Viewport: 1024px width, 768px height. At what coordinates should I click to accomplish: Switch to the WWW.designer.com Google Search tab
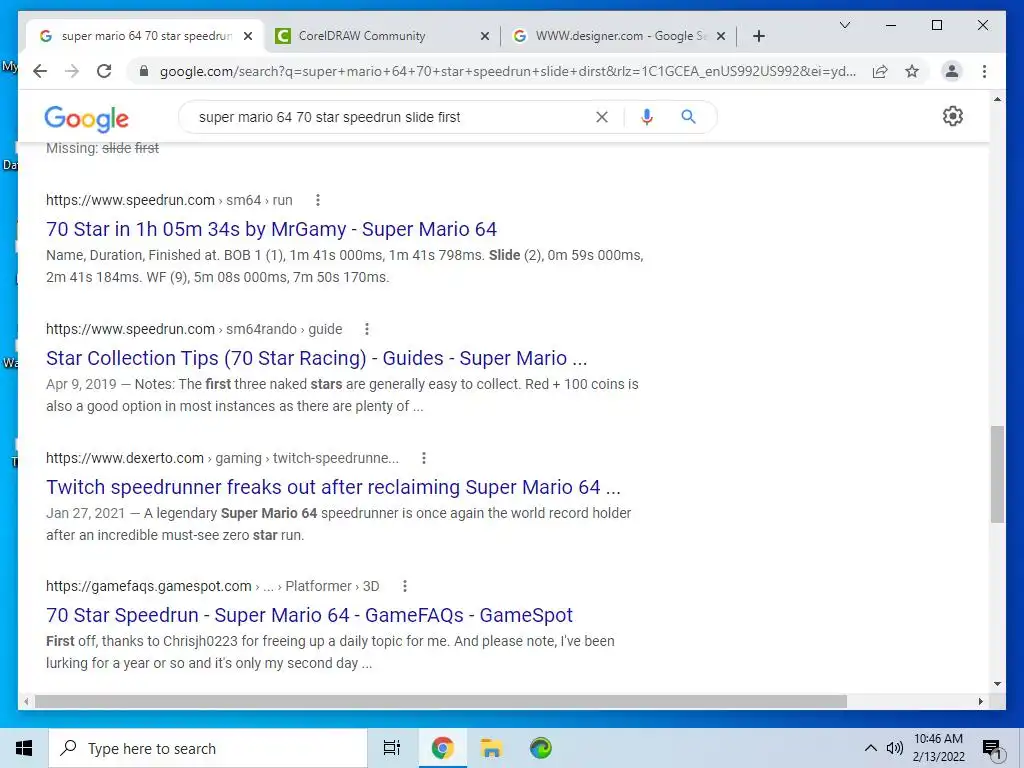(x=617, y=36)
